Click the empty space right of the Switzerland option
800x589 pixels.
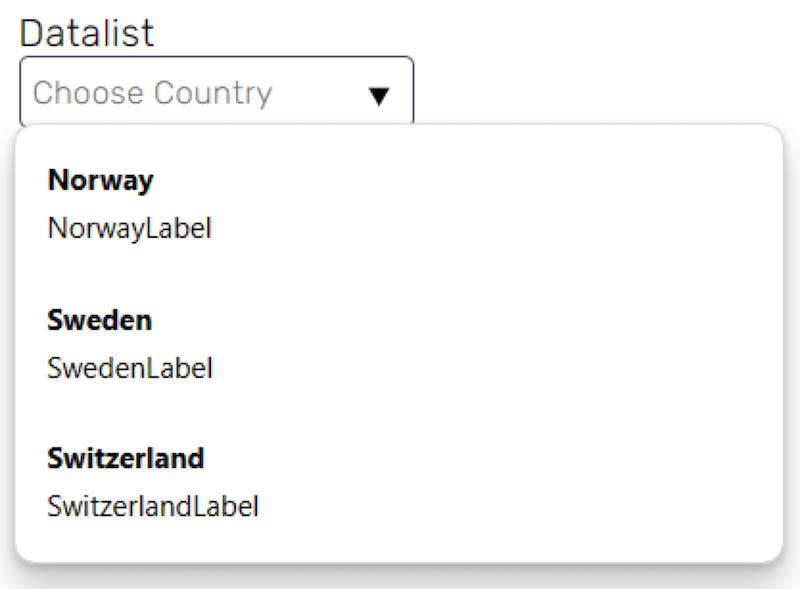pyautogui.click(x=520, y=481)
